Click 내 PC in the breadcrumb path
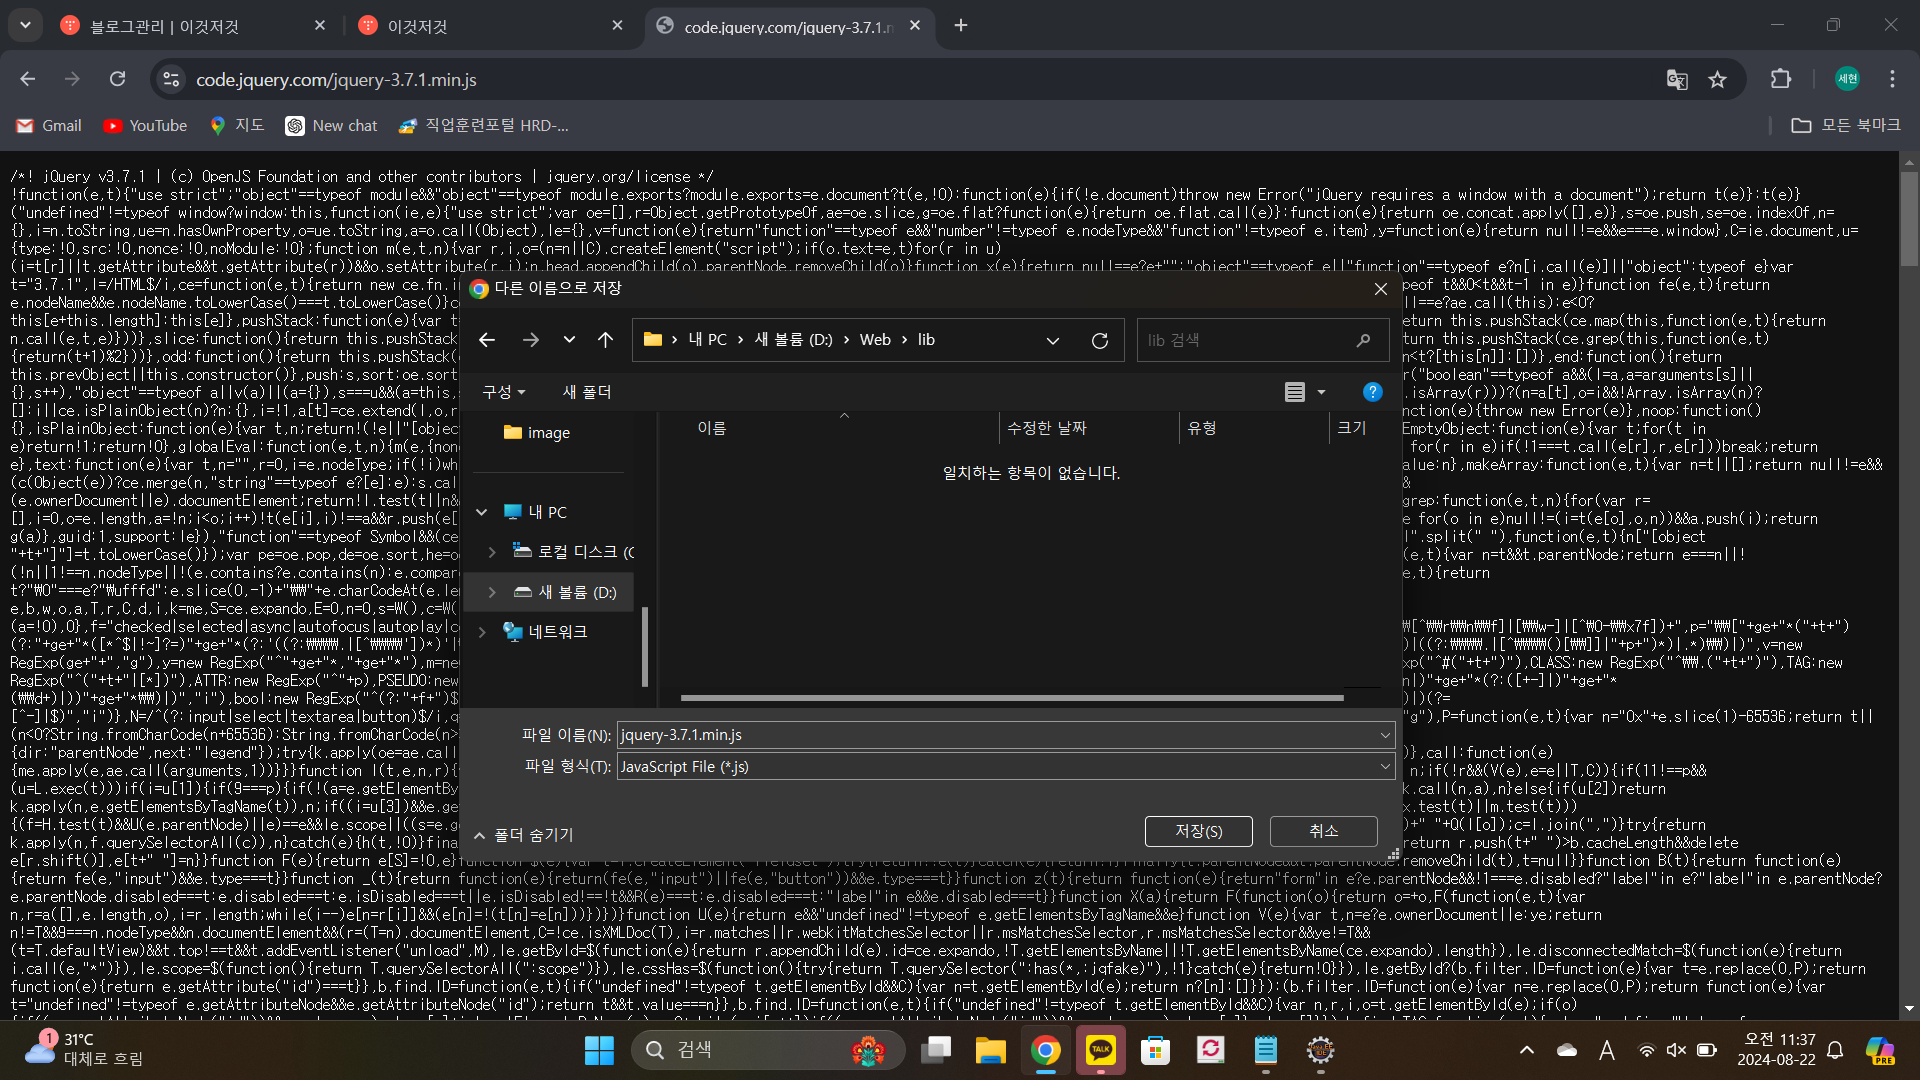Viewport: 1920px width, 1080px height. click(707, 340)
